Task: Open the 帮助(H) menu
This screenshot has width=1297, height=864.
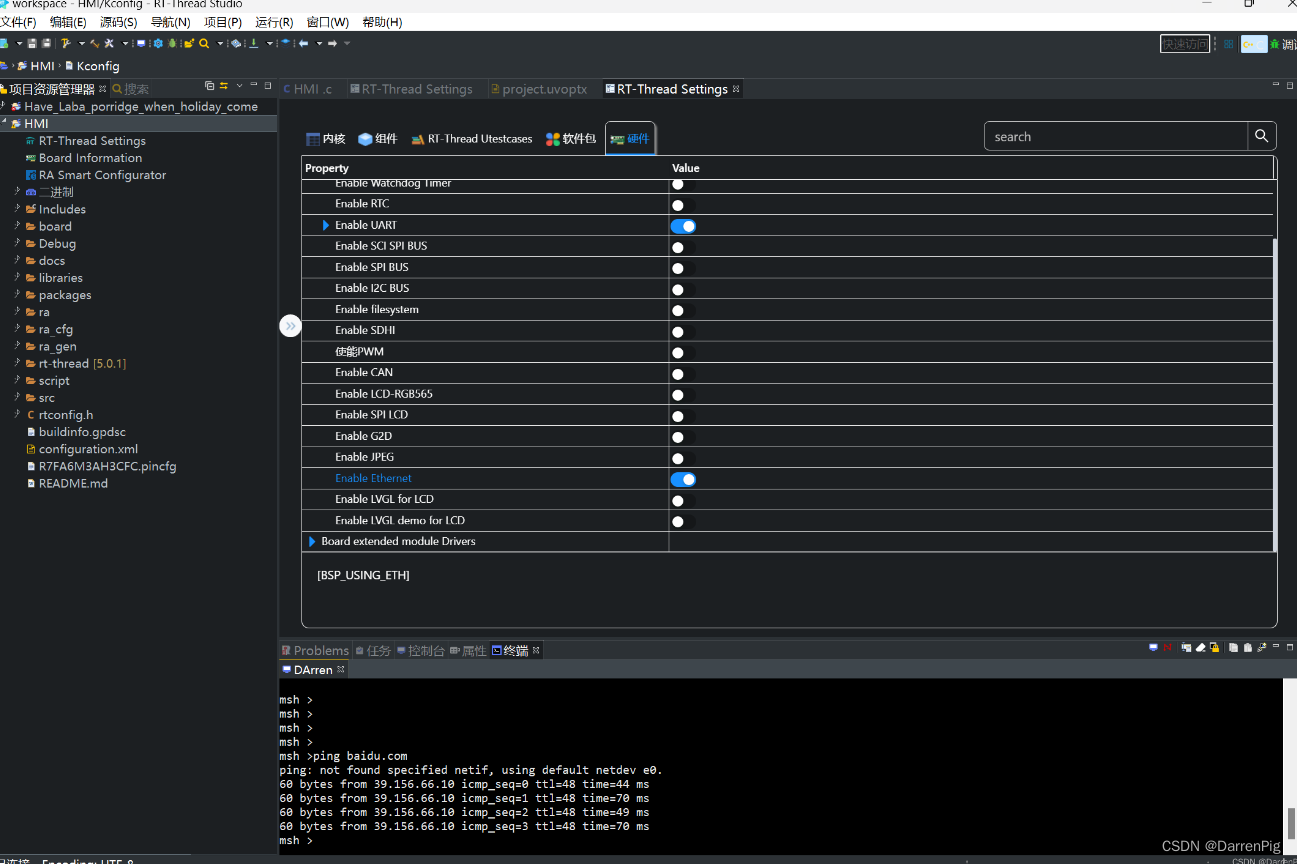Action: pos(382,22)
